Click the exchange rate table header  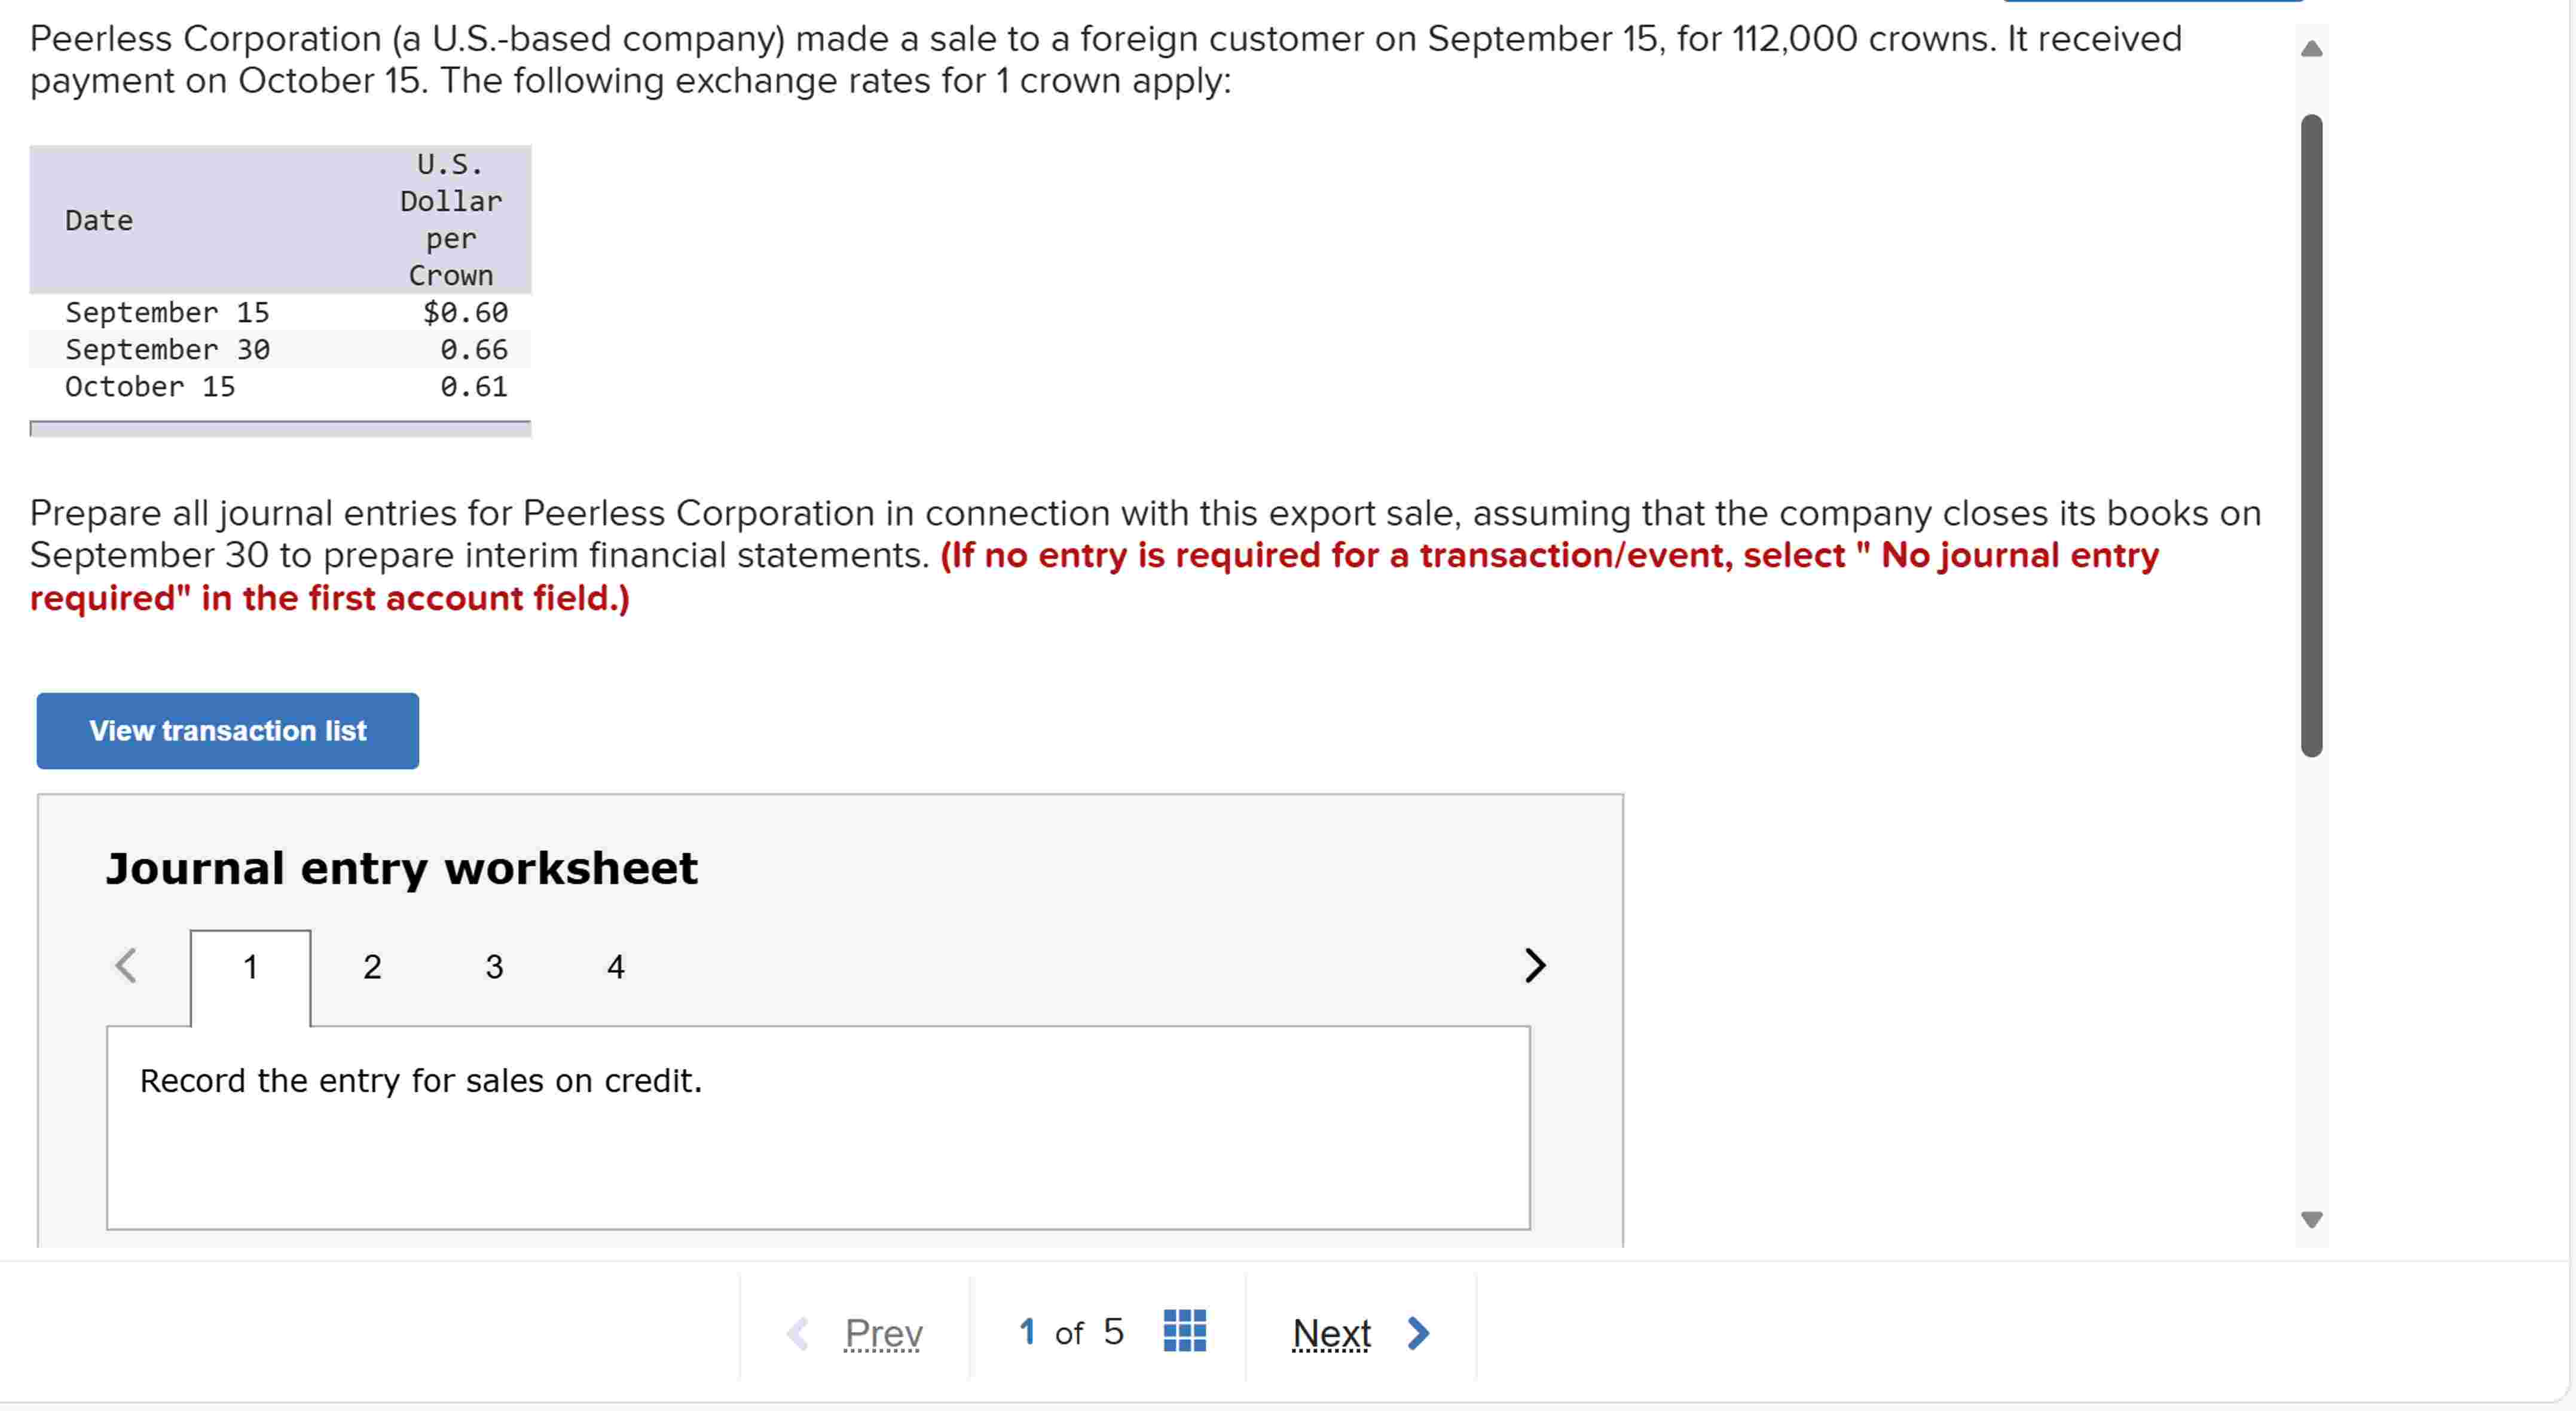280,219
